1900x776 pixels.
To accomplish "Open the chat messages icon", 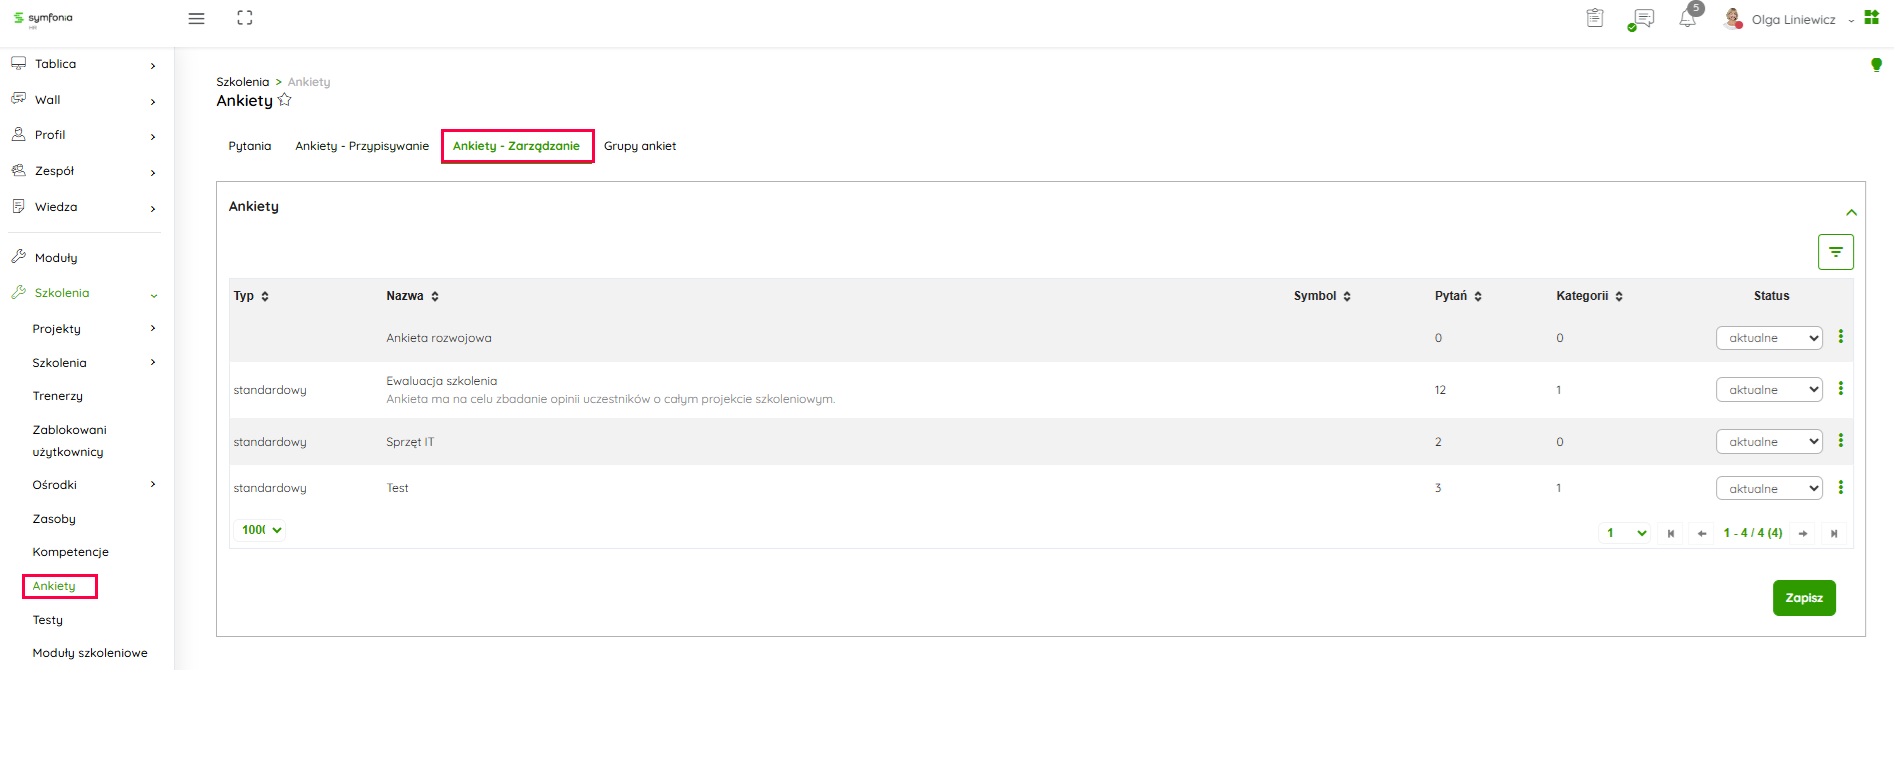I will click(1641, 19).
